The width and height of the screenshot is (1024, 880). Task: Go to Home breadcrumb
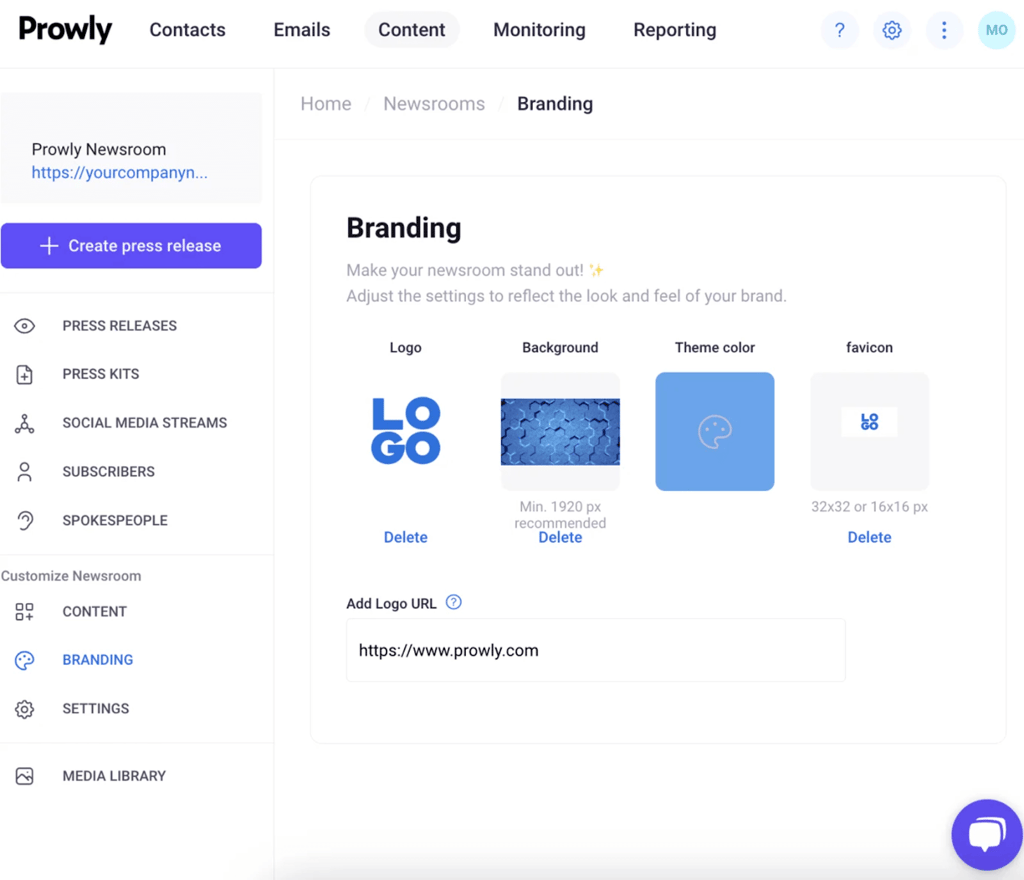pyautogui.click(x=326, y=104)
